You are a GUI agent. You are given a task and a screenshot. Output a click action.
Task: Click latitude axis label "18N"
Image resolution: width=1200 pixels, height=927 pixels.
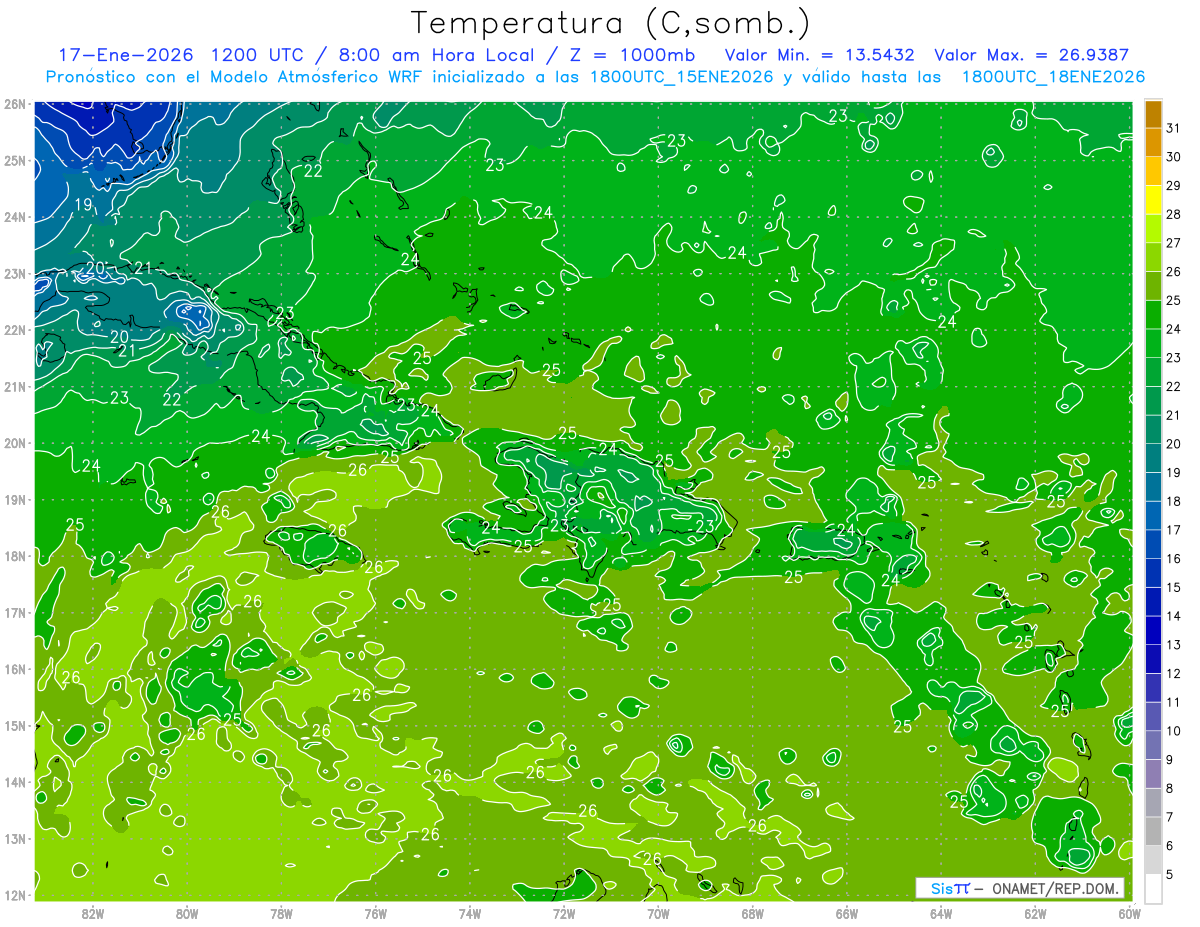15,556
